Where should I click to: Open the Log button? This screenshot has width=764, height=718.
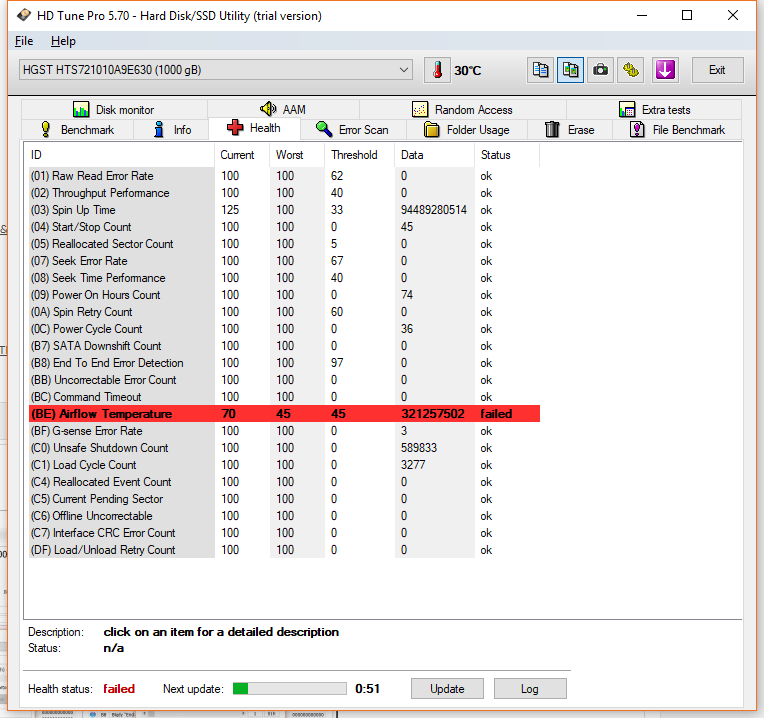(530, 688)
